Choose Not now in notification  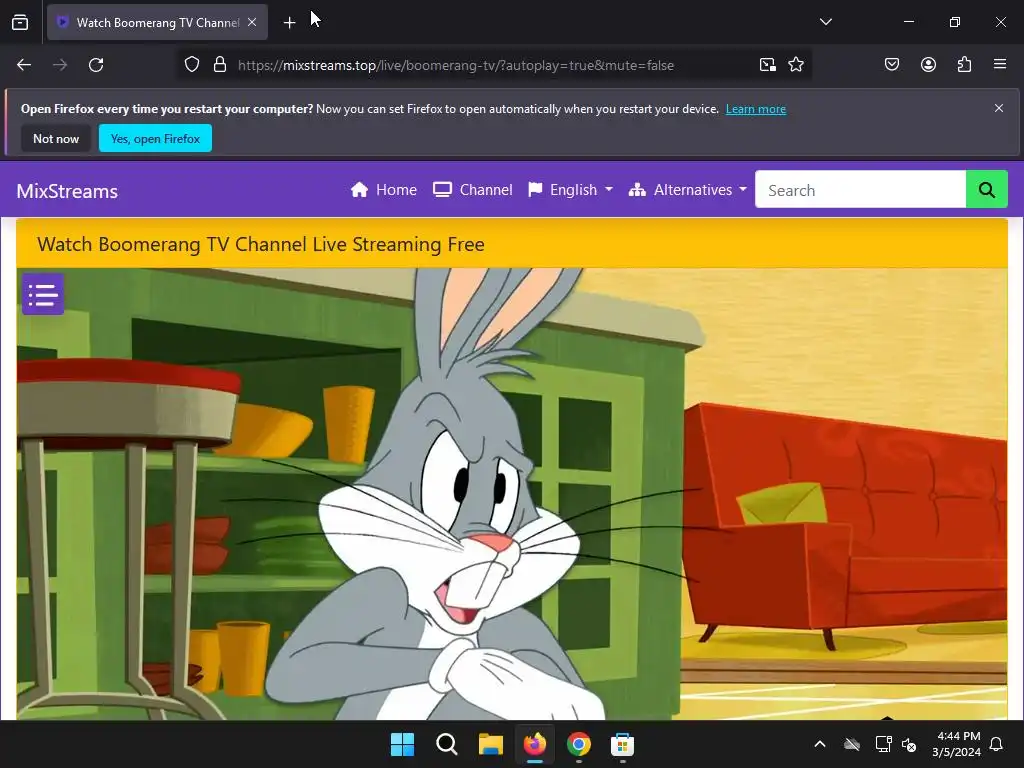pyautogui.click(x=56, y=138)
